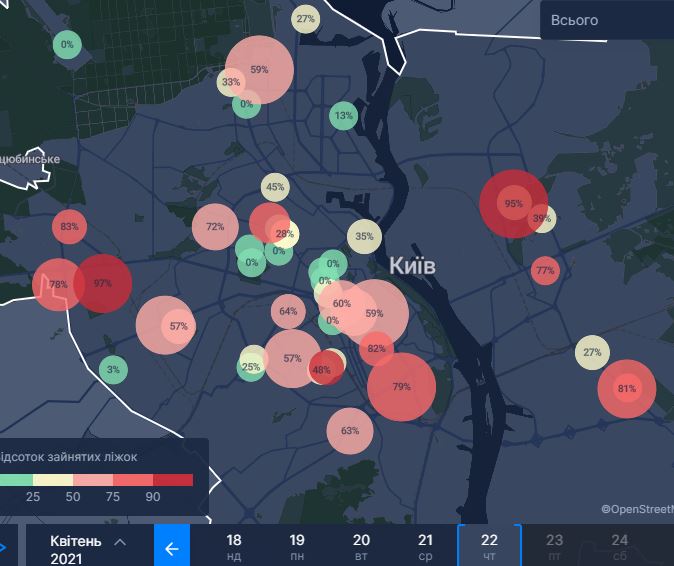This screenshot has width=674, height=566.
Task: Click the 79% occupancy bubble
Action: 401,386
